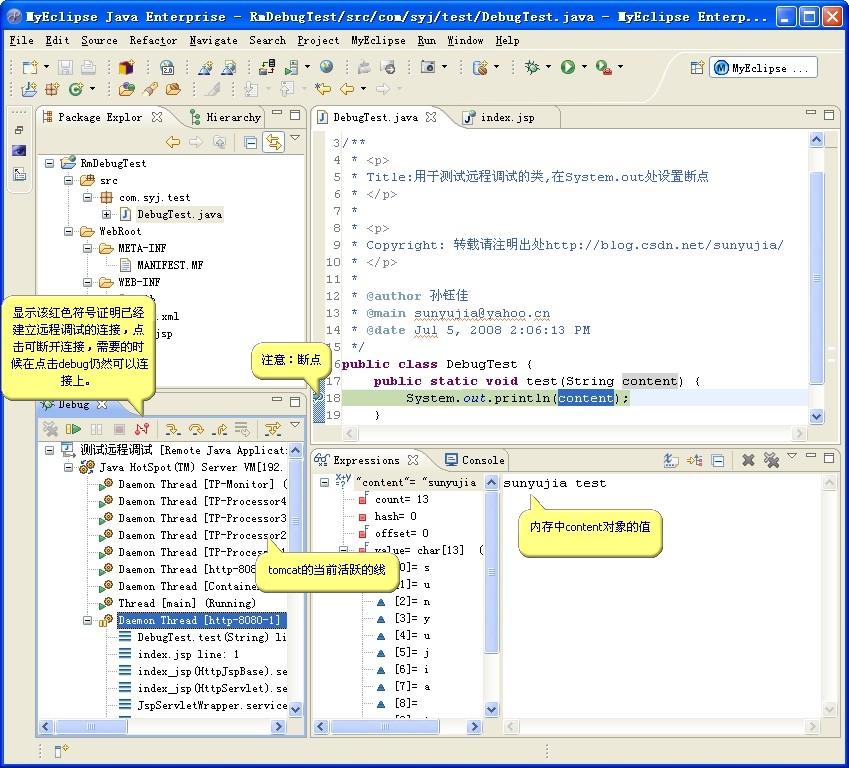The height and width of the screenshot is (768, 849).
Task: Click the Step Into icon
Action: point(172,429)
